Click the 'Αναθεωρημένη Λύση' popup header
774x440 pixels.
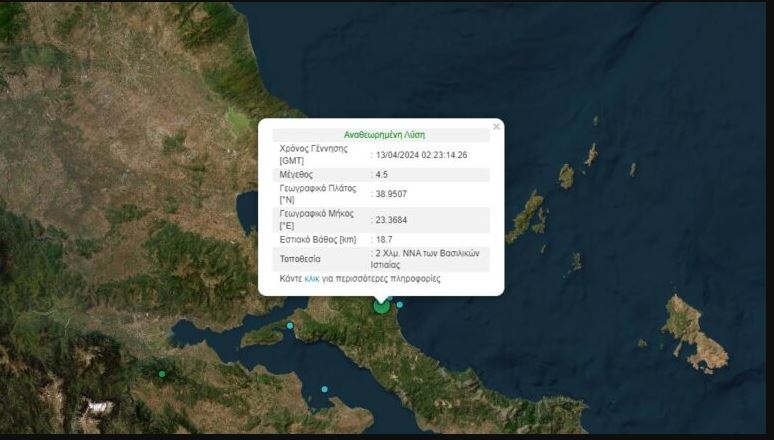pyautogui.click(x=383, y=134)
